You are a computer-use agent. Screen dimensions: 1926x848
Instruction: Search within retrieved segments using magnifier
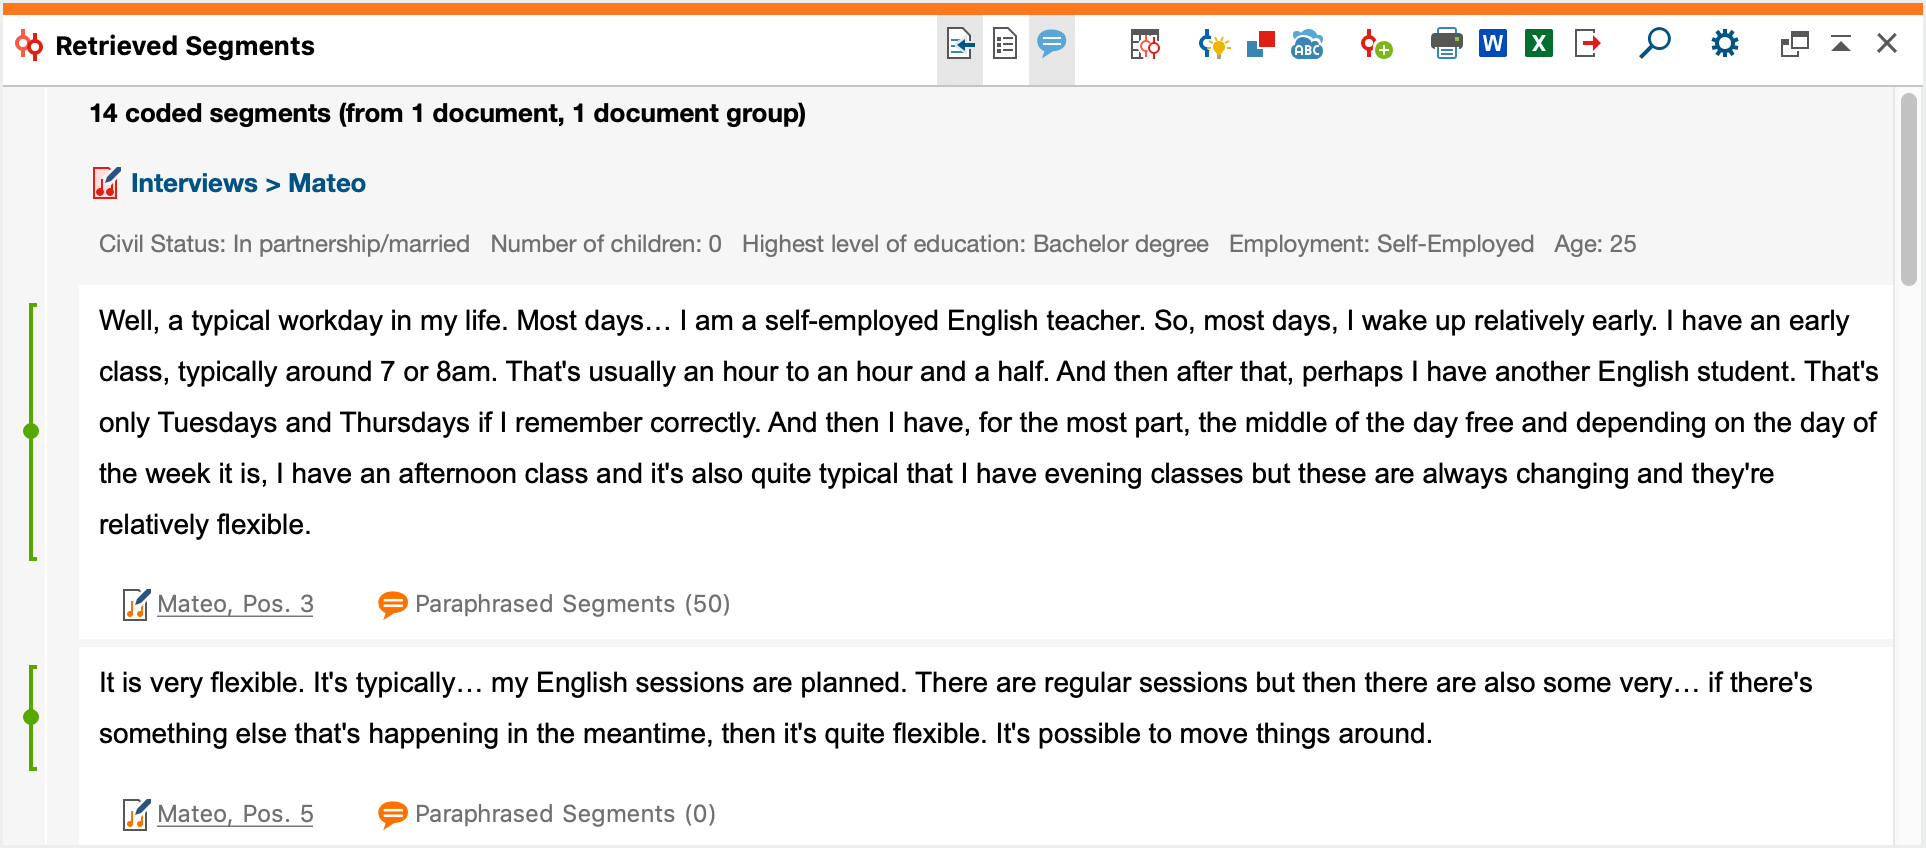point(1655,44)
